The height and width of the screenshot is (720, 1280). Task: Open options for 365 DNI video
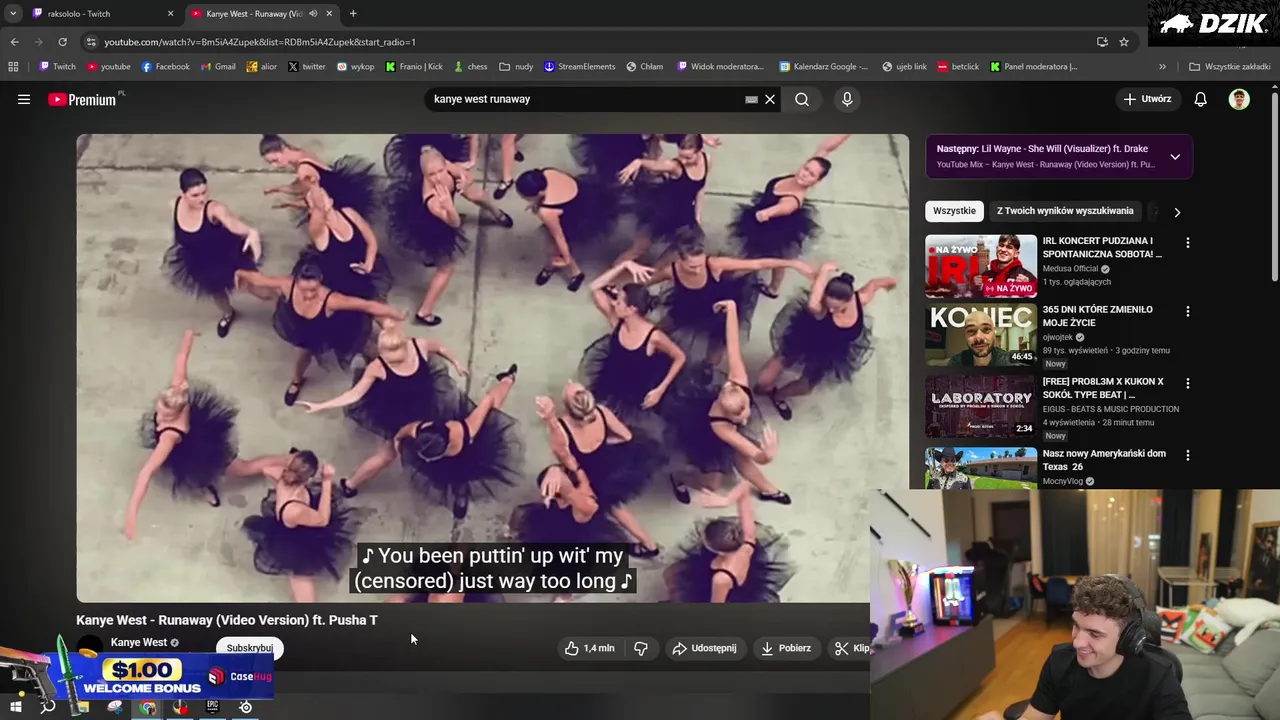(1188, 311)
